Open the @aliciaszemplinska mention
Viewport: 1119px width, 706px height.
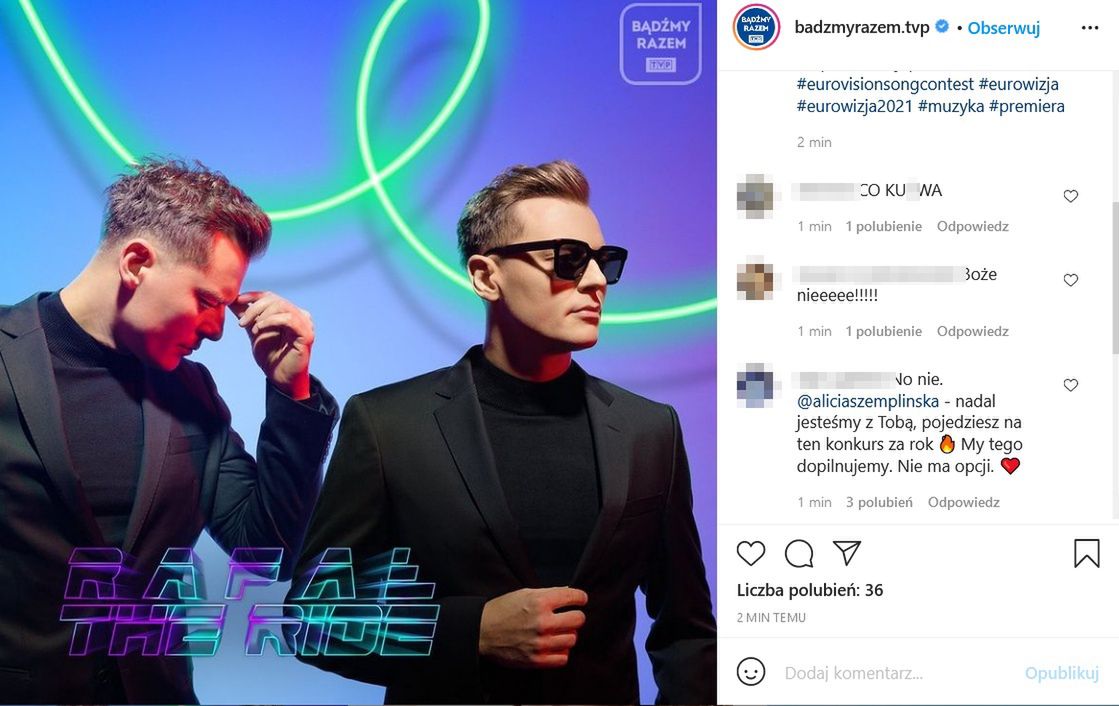pos(867,401)
